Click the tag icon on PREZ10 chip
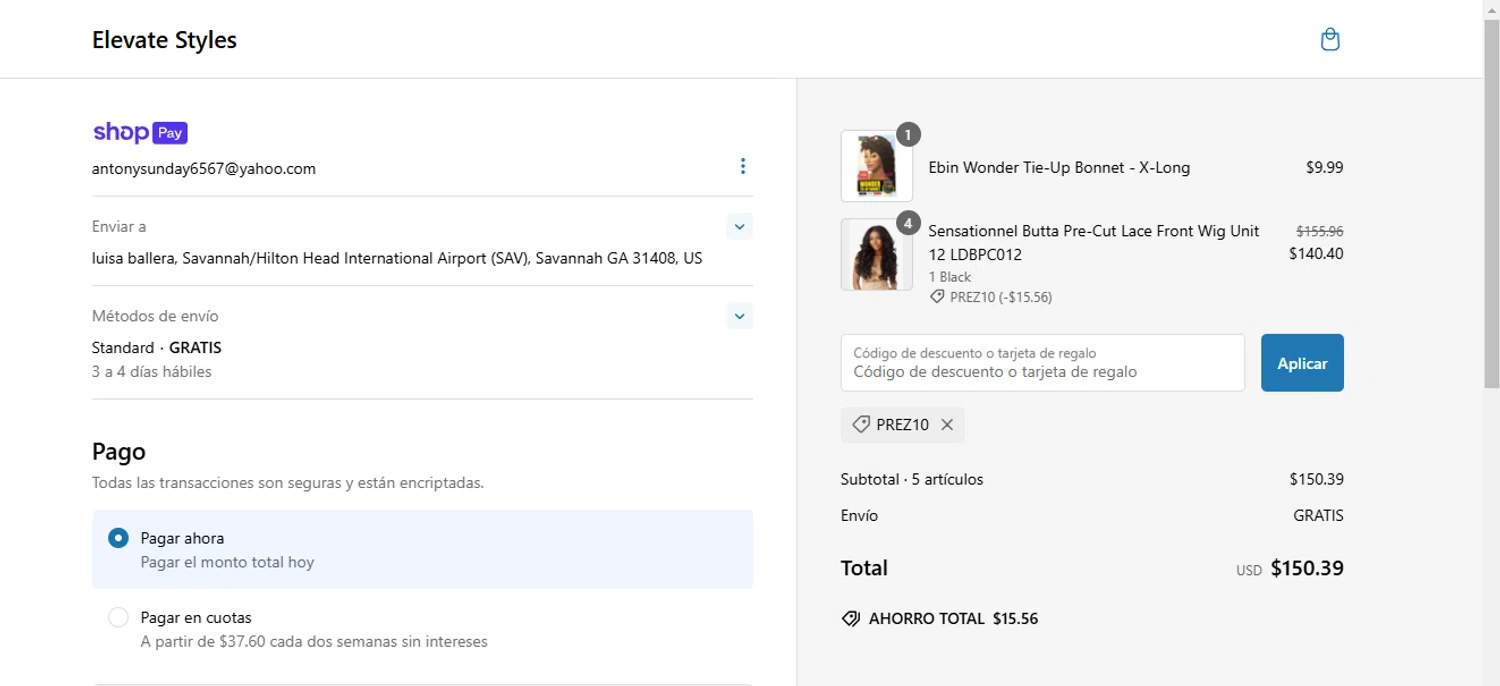Screen dimensions: 1500x686 click(x=860, y=425)
